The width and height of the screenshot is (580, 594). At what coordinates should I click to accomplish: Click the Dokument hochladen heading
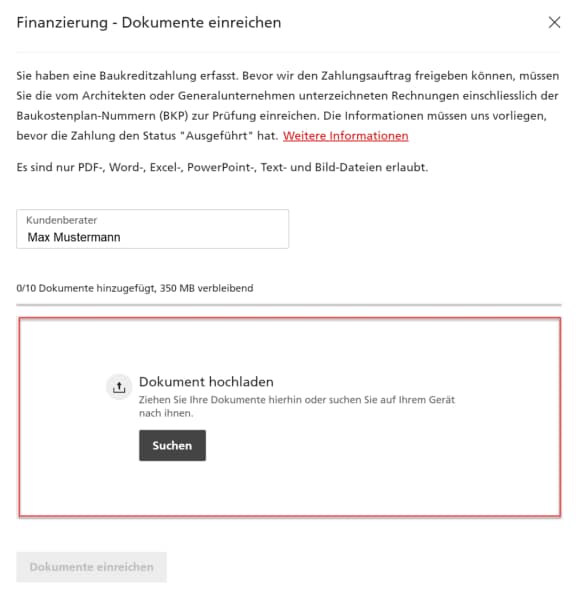click(x=206, y=381)
